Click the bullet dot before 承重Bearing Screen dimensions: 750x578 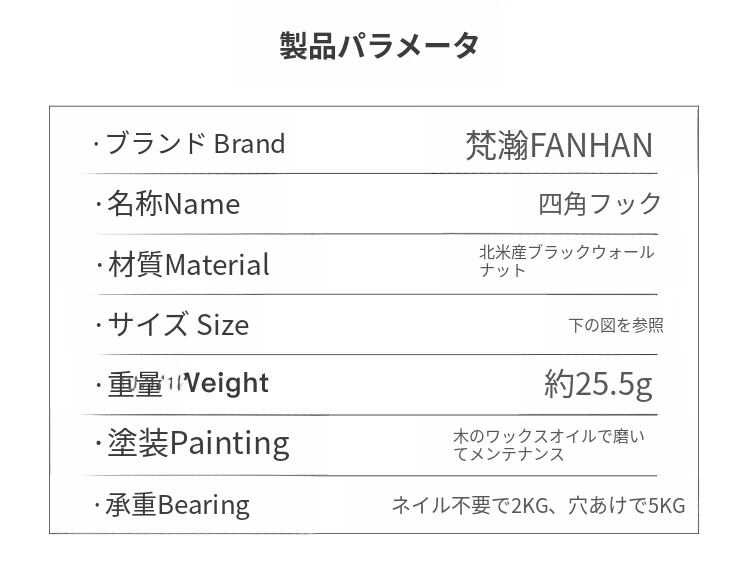pyautogui.click(x=96, y=505)
